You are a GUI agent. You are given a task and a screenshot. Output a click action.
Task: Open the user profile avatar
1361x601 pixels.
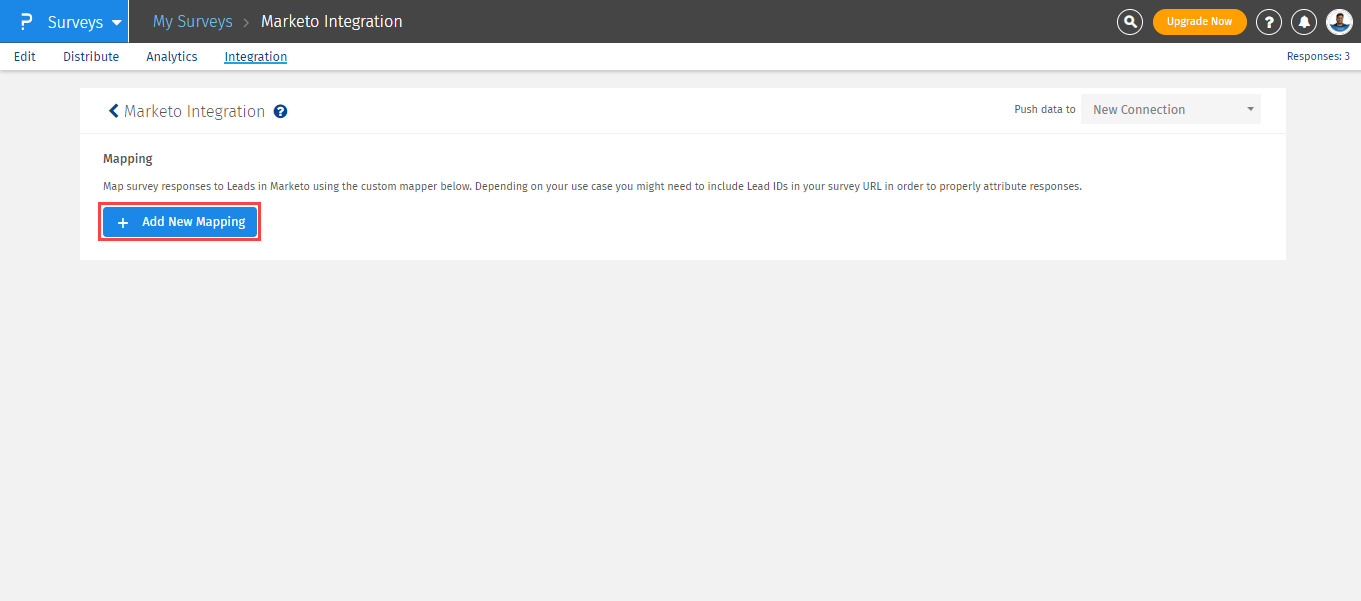pyautogui.click(x=1339, y=21)
